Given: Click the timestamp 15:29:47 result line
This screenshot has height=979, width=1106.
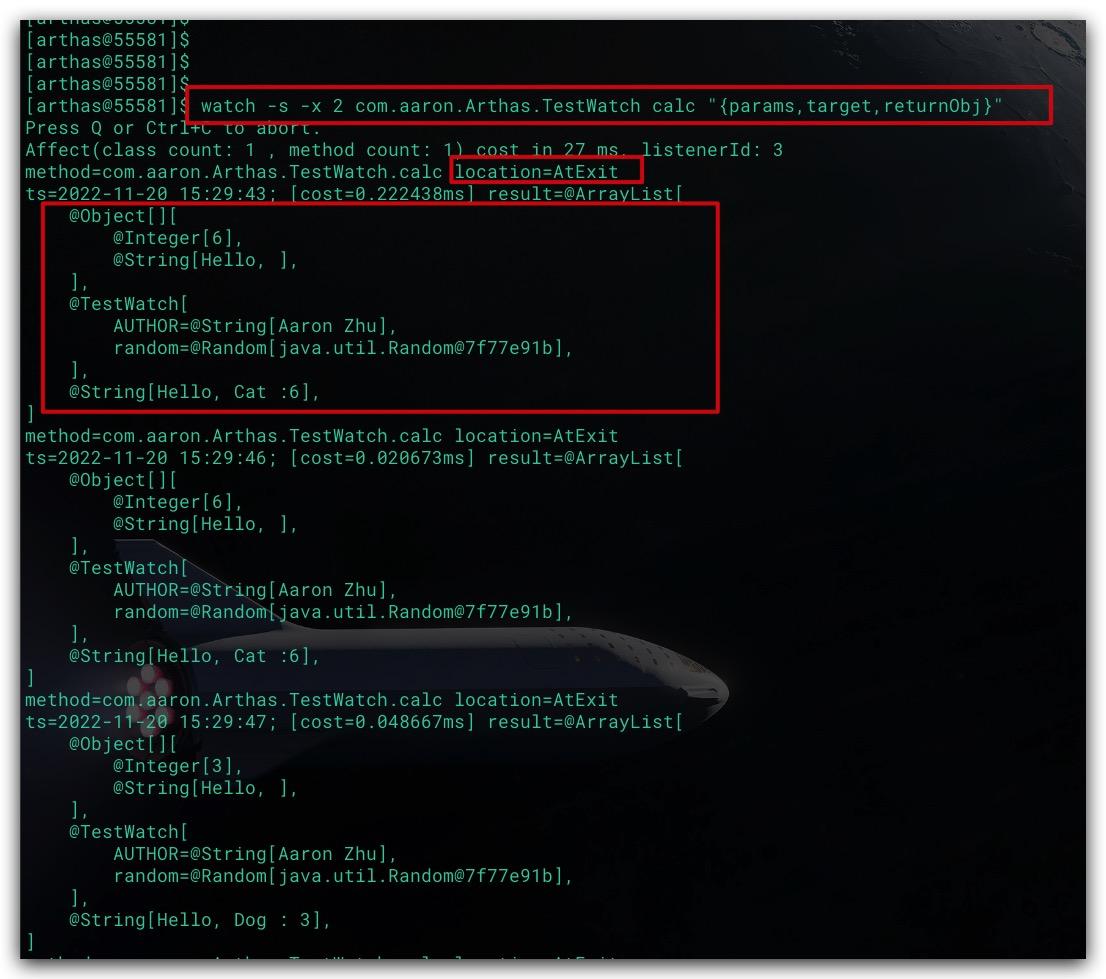Looking at the screenshot, I should coord(353,722).
